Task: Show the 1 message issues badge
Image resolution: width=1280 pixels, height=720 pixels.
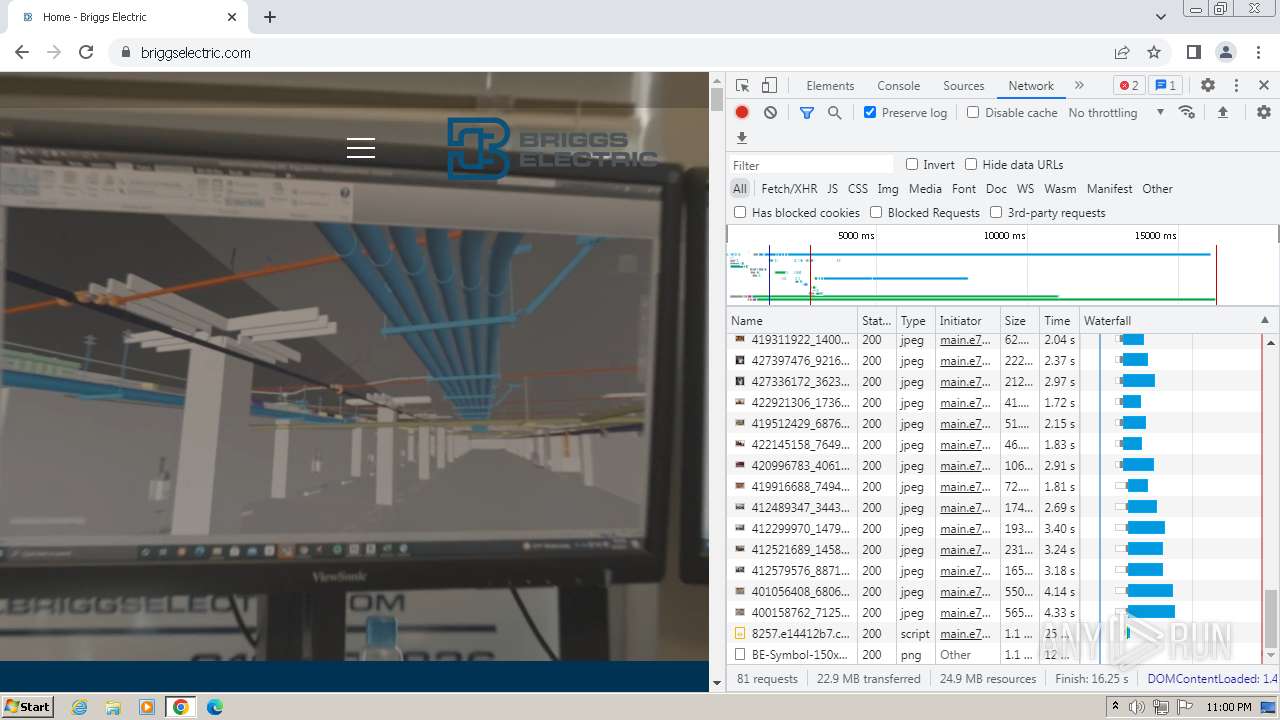Action: (x=1164, y=86)
